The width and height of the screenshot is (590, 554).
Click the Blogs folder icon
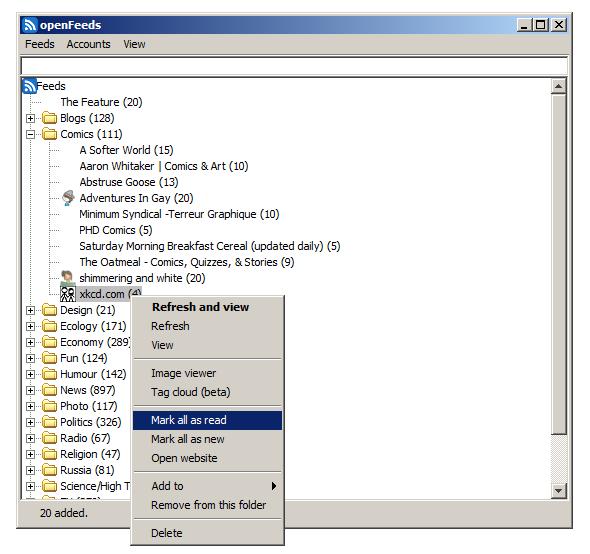point(49,118)
